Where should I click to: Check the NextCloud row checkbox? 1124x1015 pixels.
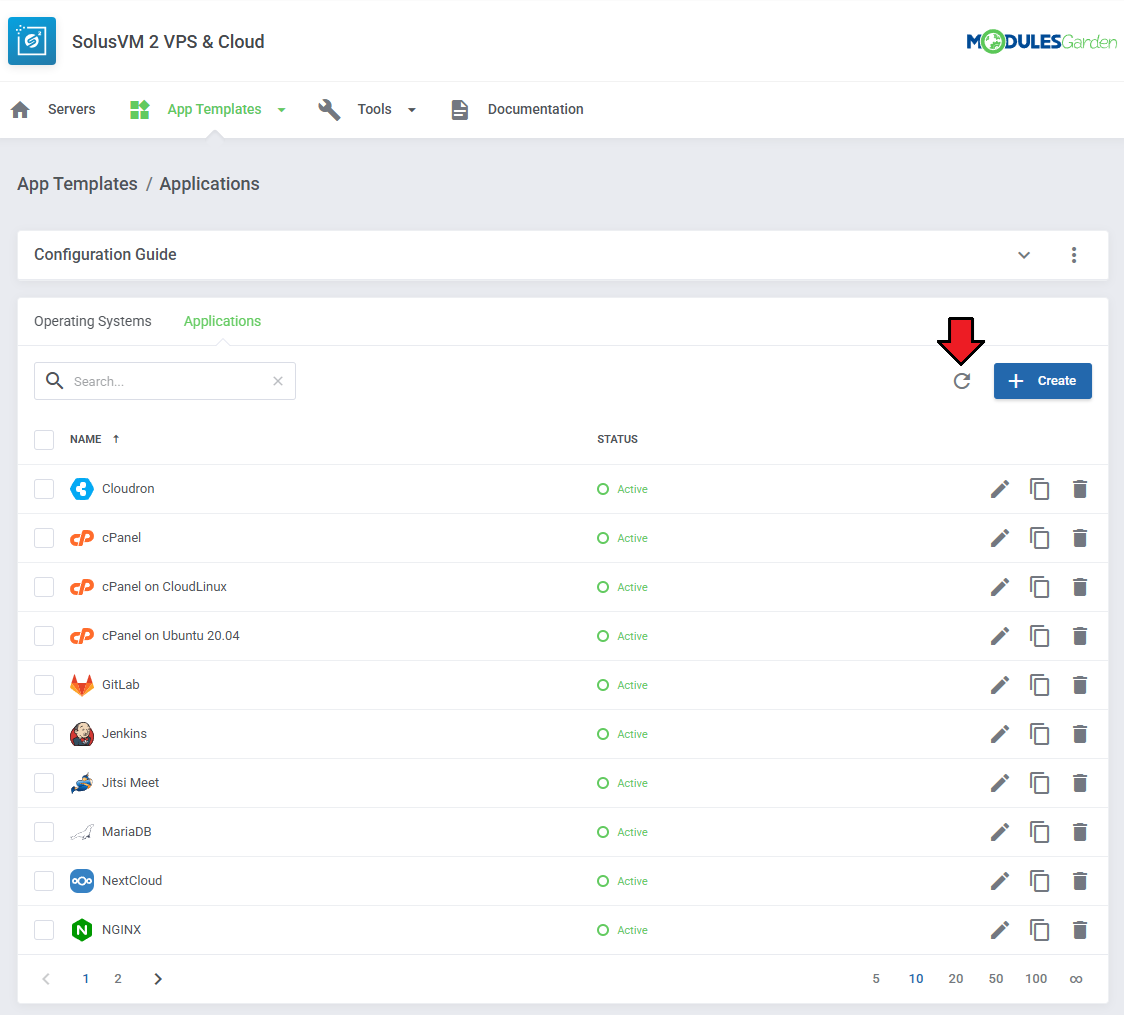coord(44,881)
